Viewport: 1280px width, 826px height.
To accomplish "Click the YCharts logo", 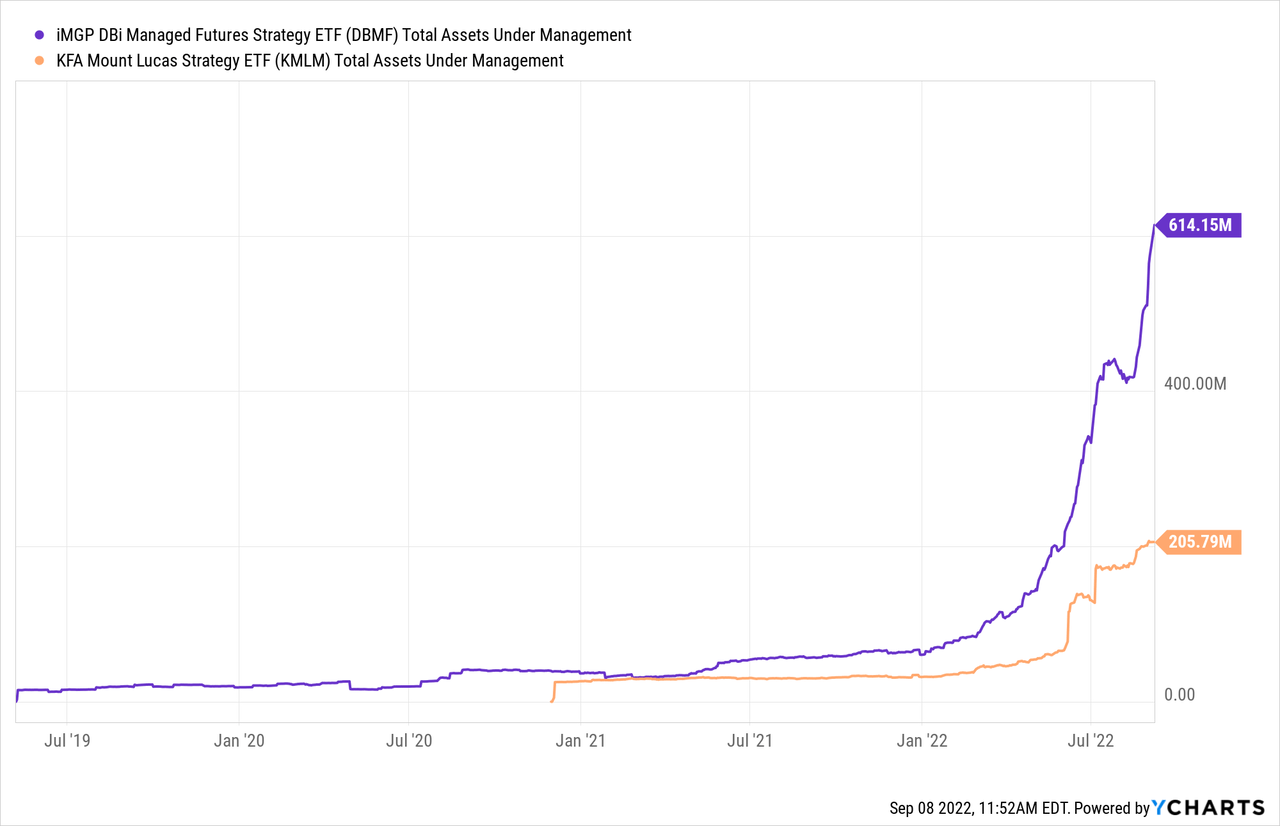I will 1208,807.
